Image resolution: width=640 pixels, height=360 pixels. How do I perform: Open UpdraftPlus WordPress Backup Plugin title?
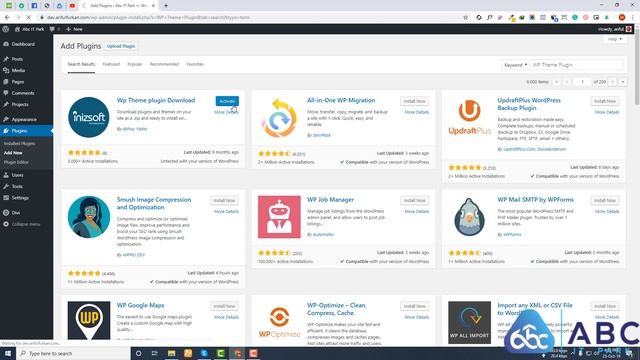click(529, 104)
